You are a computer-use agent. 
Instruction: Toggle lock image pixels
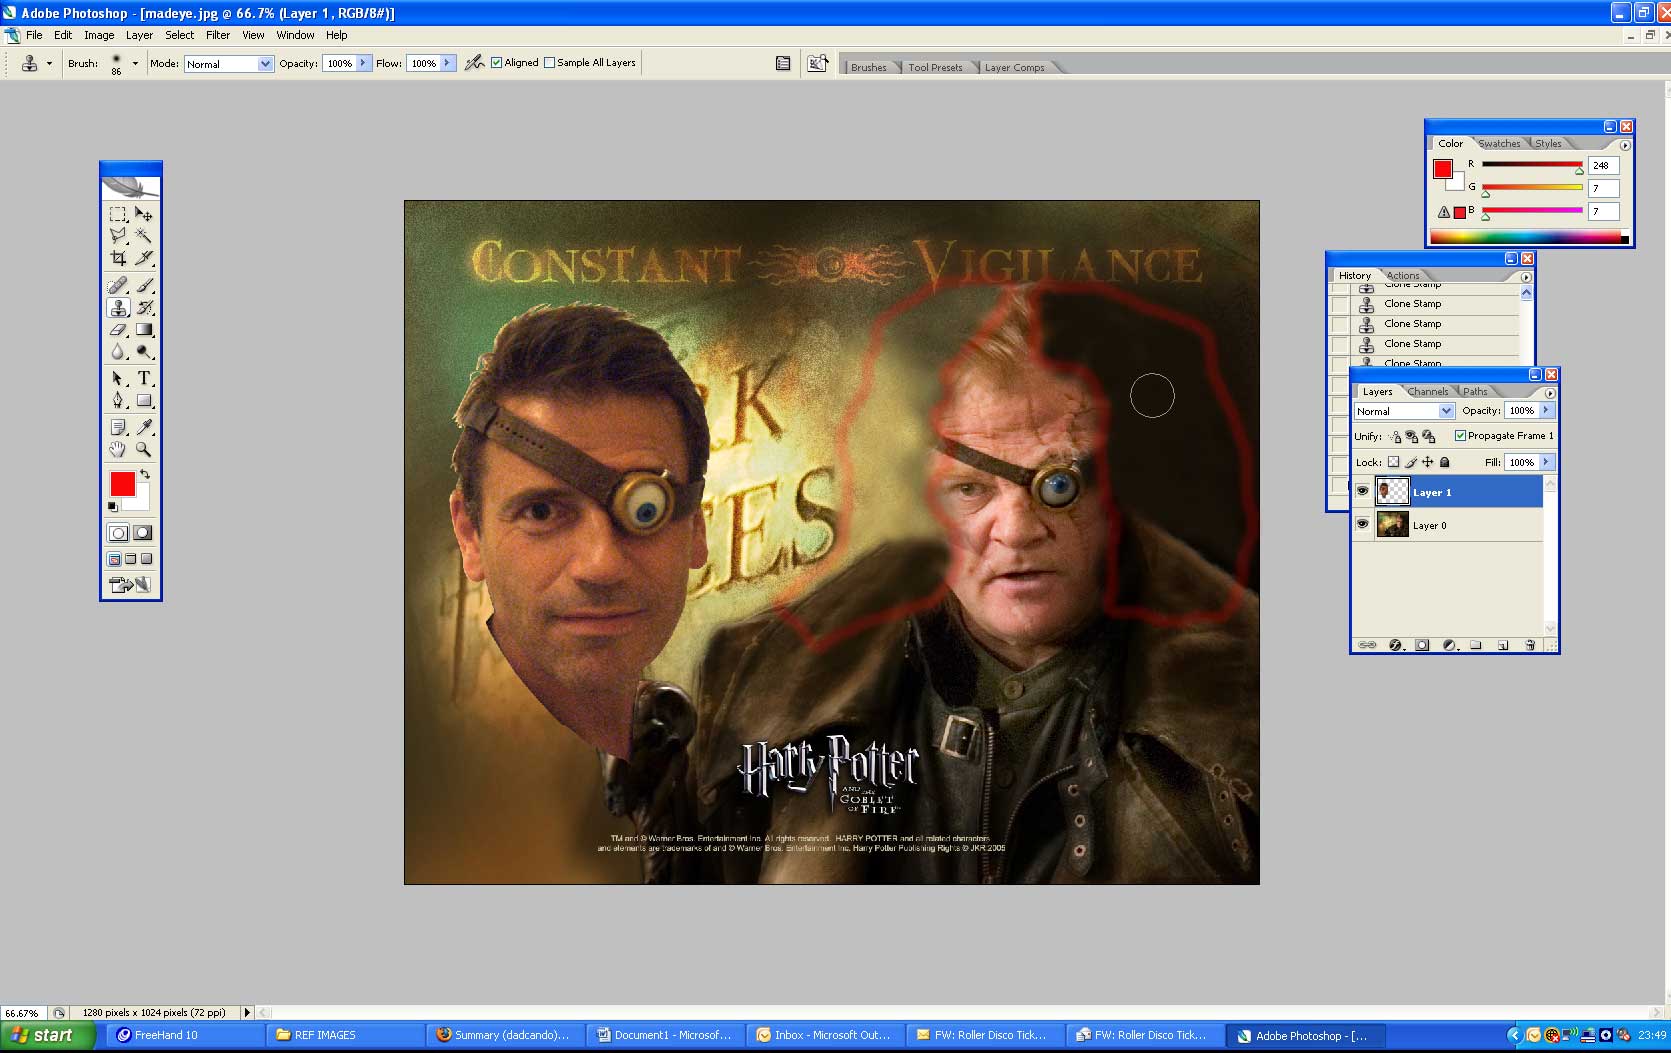[x=1411, y=462]
